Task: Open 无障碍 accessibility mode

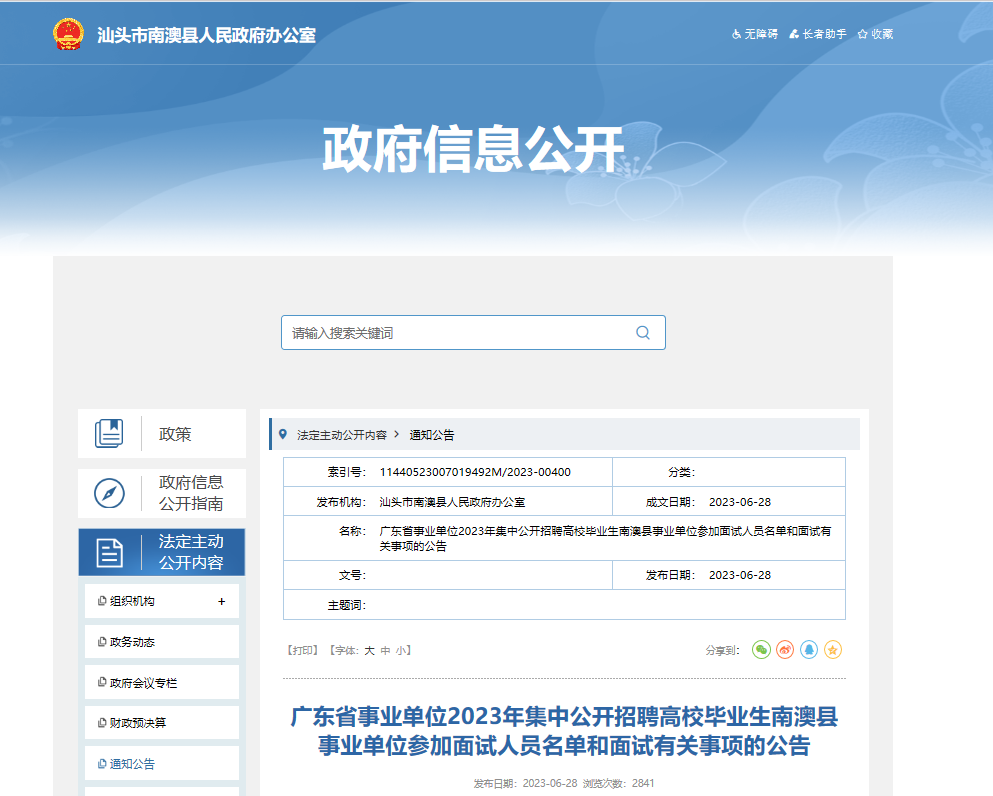Action: click(x=755, y=34)
